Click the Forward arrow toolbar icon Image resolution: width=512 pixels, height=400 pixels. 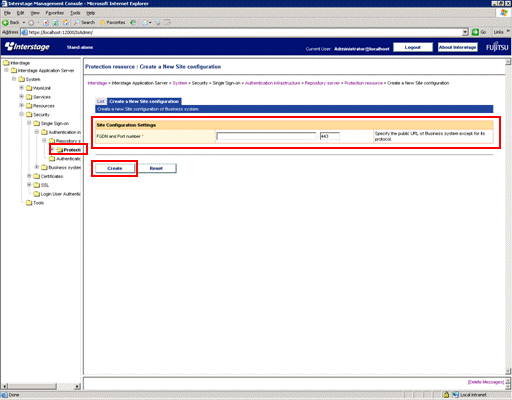pos(31,22)
